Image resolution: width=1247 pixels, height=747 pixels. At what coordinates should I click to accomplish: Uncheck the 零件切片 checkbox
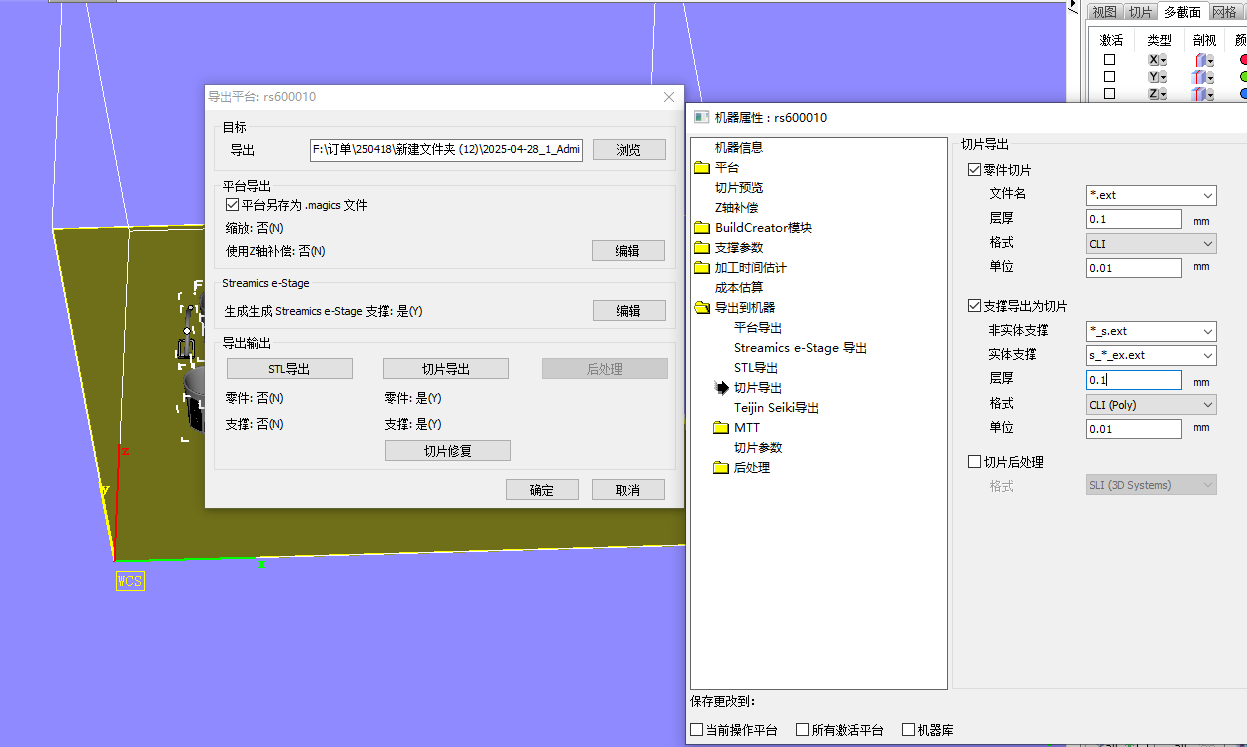tap(975, 170)
